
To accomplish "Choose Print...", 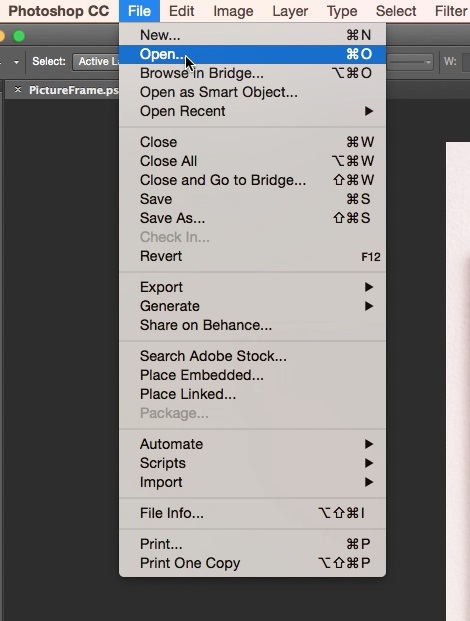I will (x=252, y=543).
